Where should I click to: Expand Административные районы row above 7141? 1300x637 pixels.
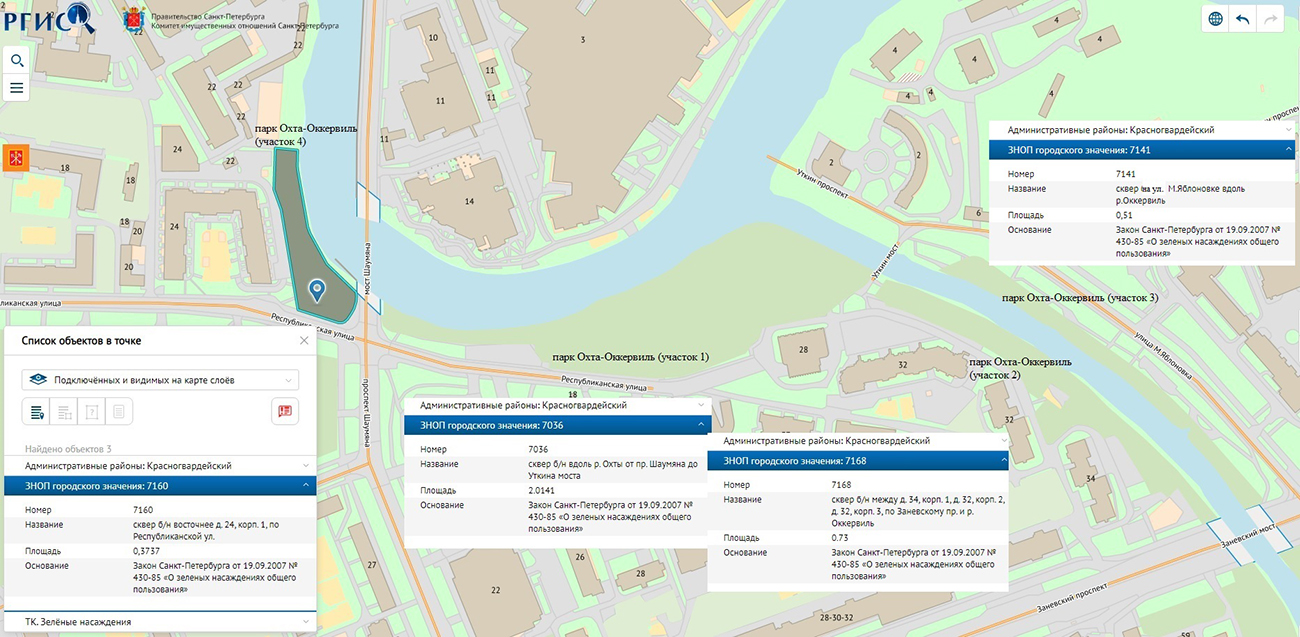[1141, 130]
